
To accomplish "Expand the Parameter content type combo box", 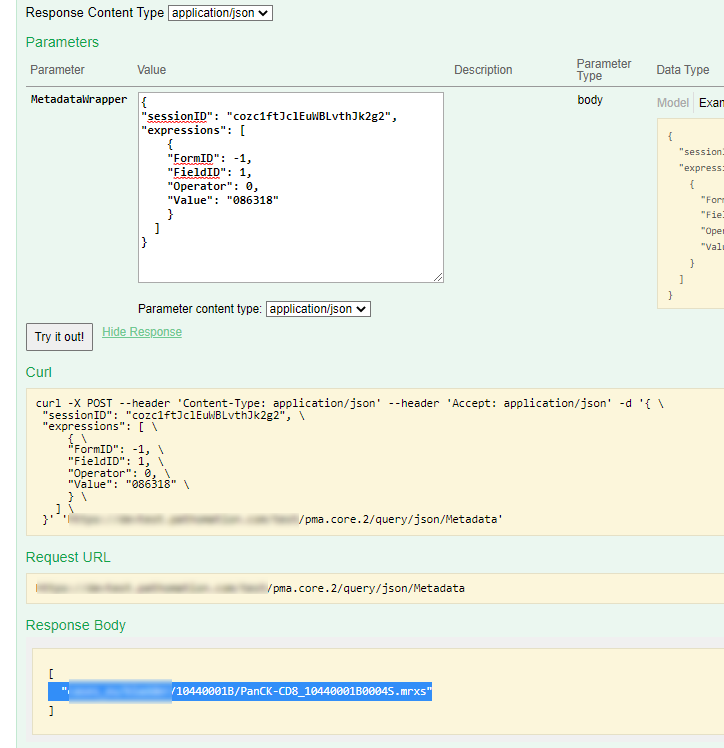I will point(318,309).
